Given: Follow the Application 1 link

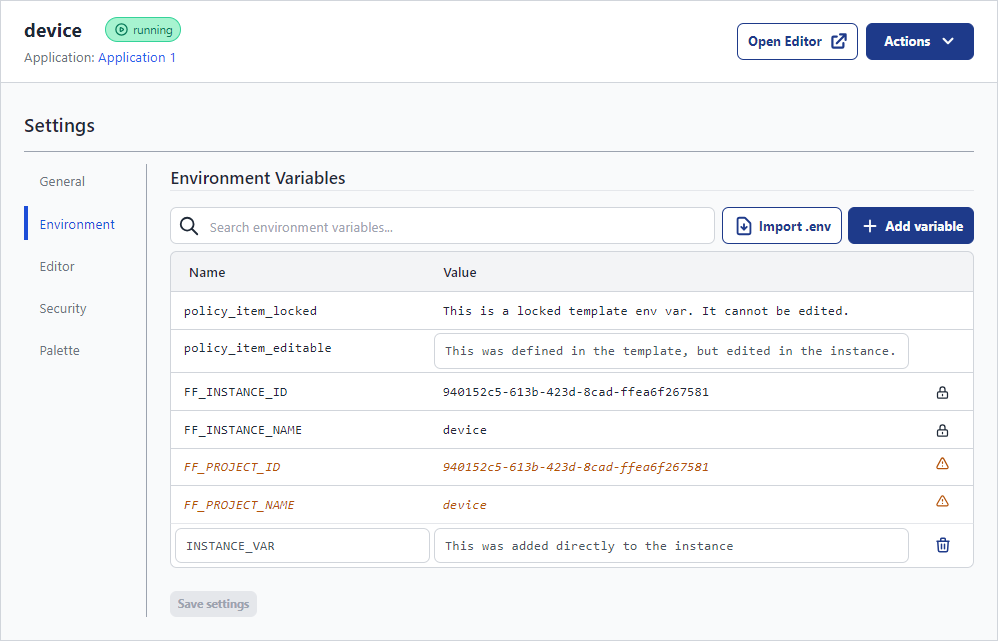Looking at the screenshot, I should pos(137,58).
